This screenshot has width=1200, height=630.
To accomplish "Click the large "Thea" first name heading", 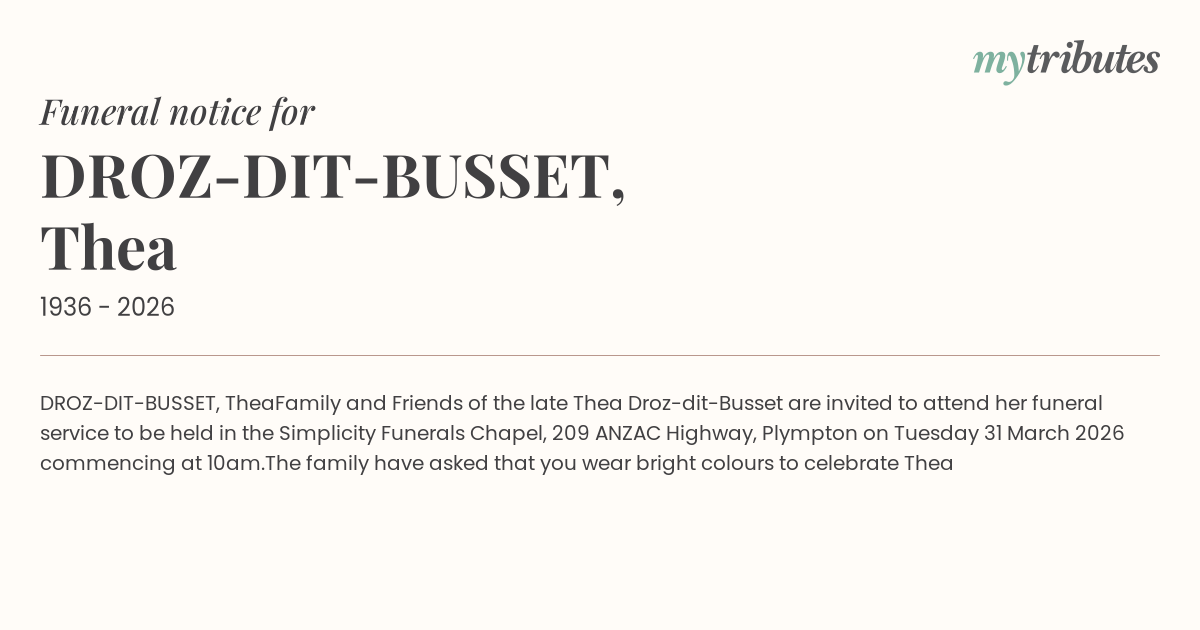I will (x=108, y=248).
